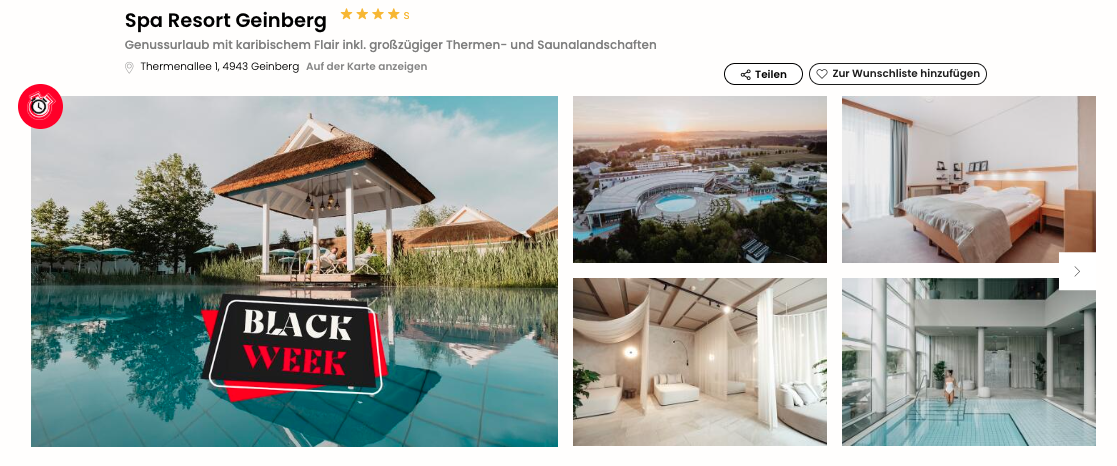The image size is (1117, 466).
Task: Click the superior 'S' next to stars
Action: pyautogui.click(x=406, y=16)
